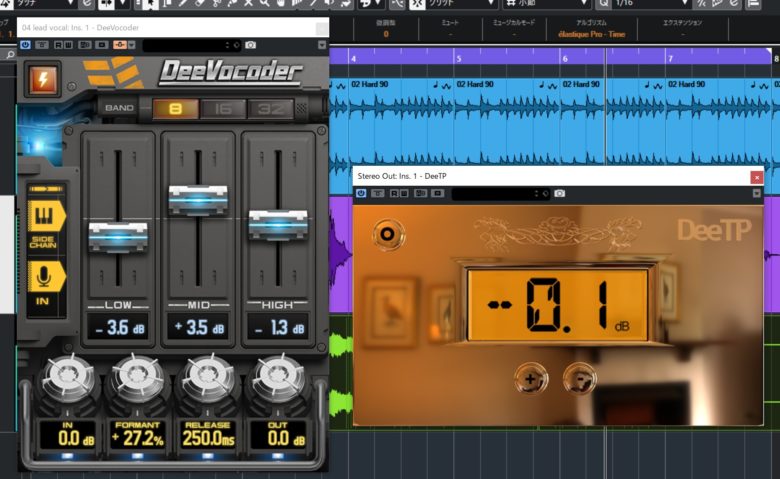The image size is (780, 479).
Task: Click the OUT gain knob
Action: tap(278, 379)
